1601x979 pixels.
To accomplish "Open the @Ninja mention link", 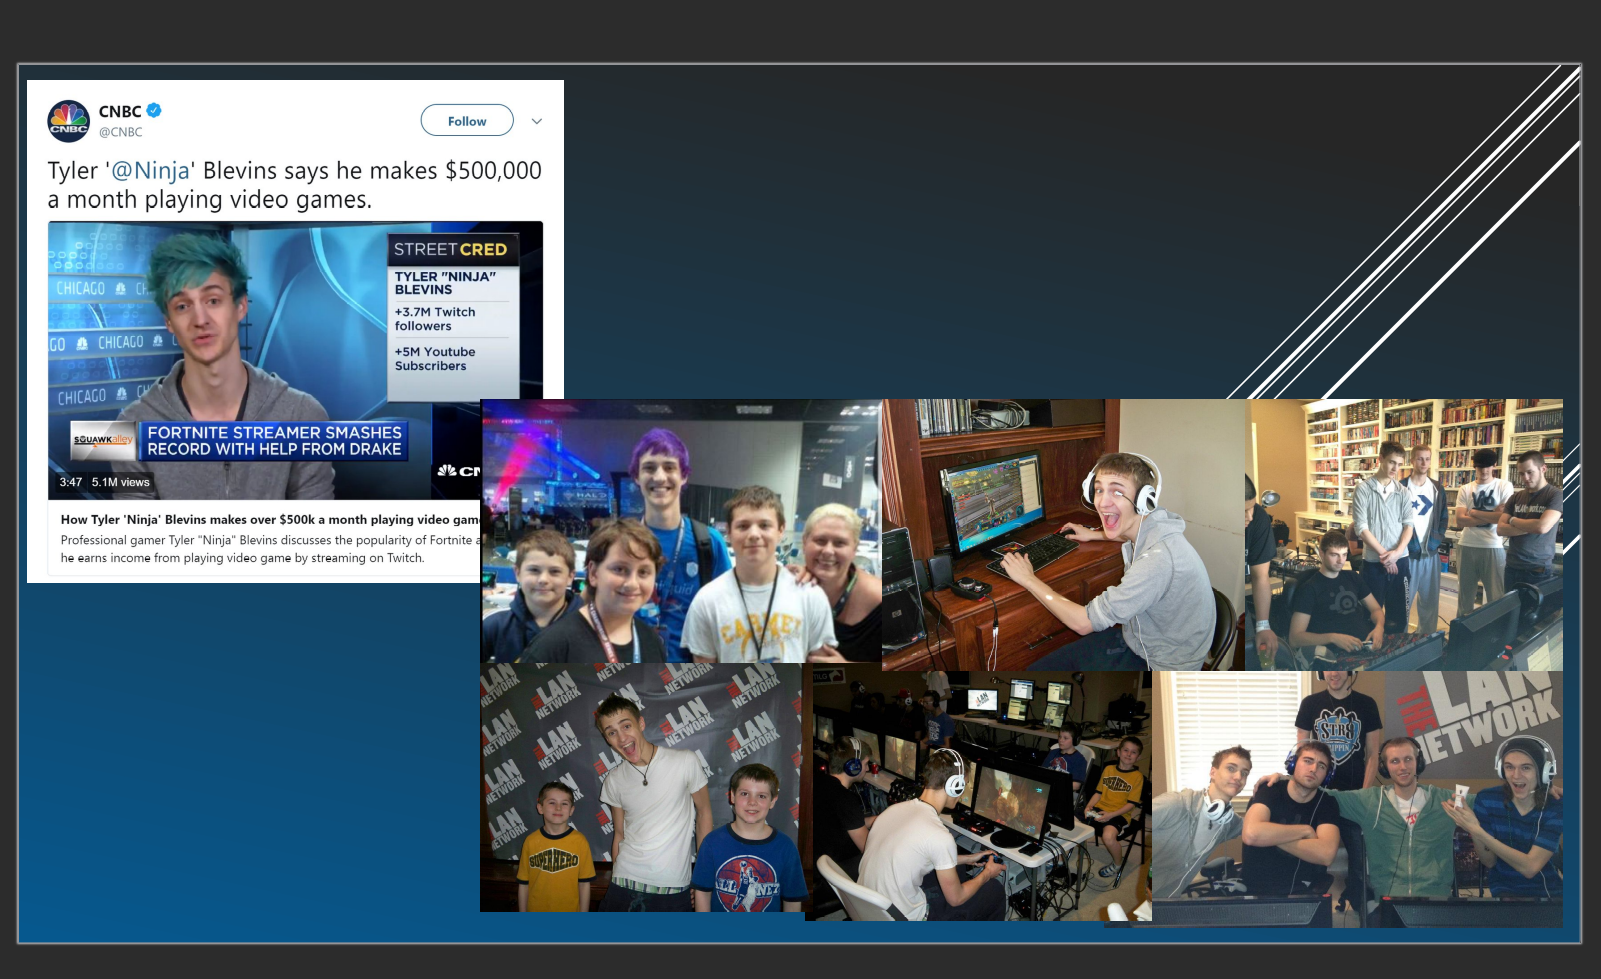I will tap(150, 171).
